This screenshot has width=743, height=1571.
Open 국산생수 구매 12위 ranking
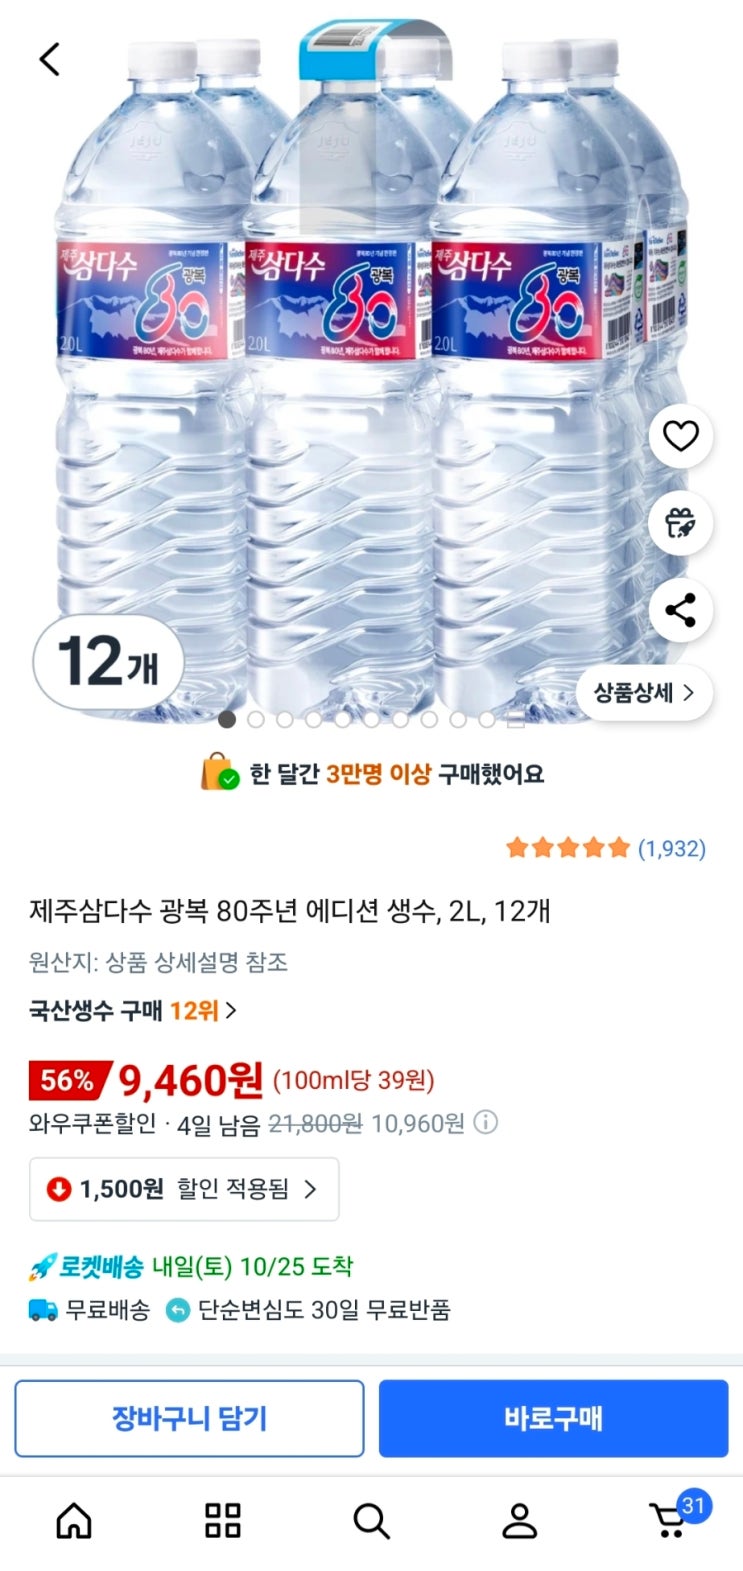click(132, 1010)
